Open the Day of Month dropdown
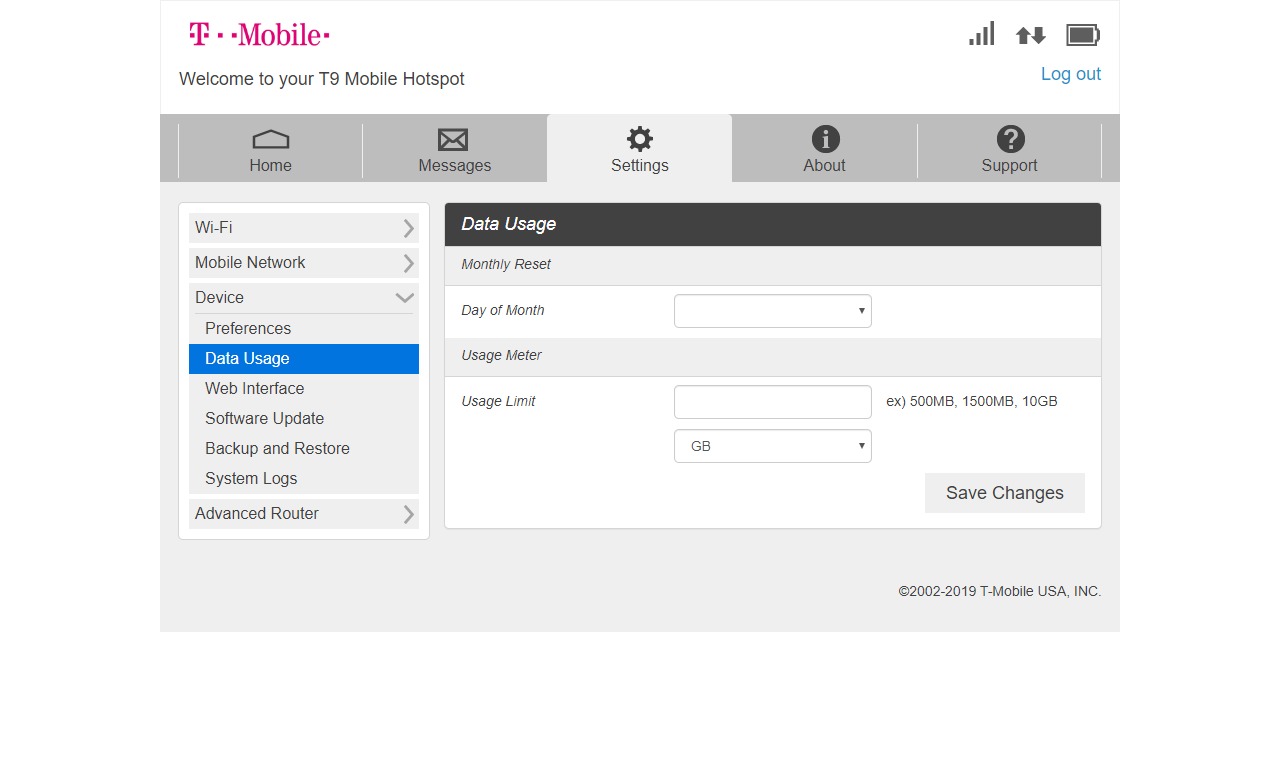The height and width of the screenshot is (768, 1280). coord(772,311)
